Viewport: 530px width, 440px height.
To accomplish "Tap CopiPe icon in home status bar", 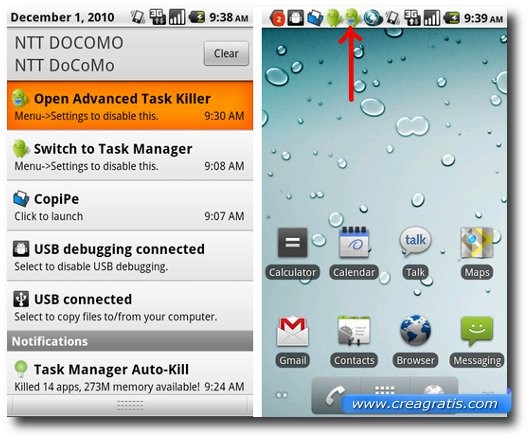I will pos(315,18).
